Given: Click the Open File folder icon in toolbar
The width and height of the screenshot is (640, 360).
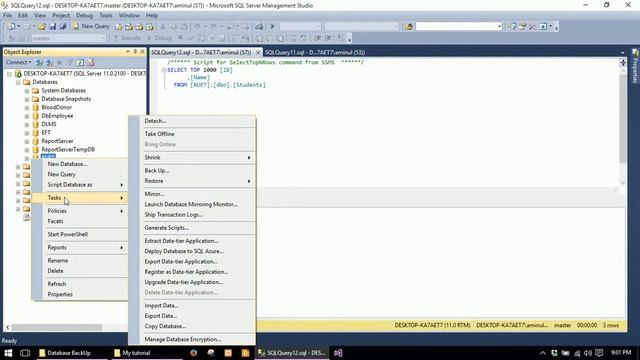Looking at the screenshot, I should [42, 27].
